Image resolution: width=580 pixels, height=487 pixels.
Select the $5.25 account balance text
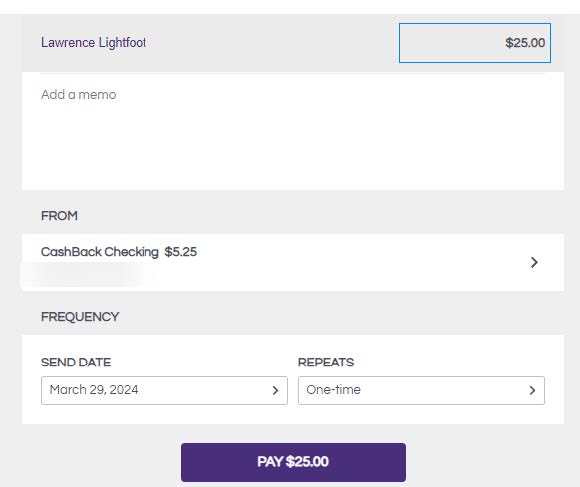click(181, 252)
